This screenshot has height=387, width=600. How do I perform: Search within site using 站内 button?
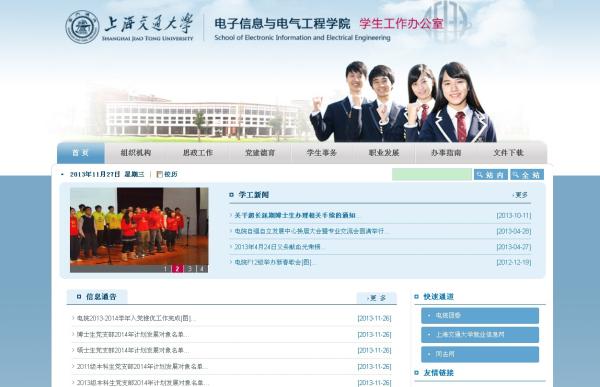click(x=491, y=175)
